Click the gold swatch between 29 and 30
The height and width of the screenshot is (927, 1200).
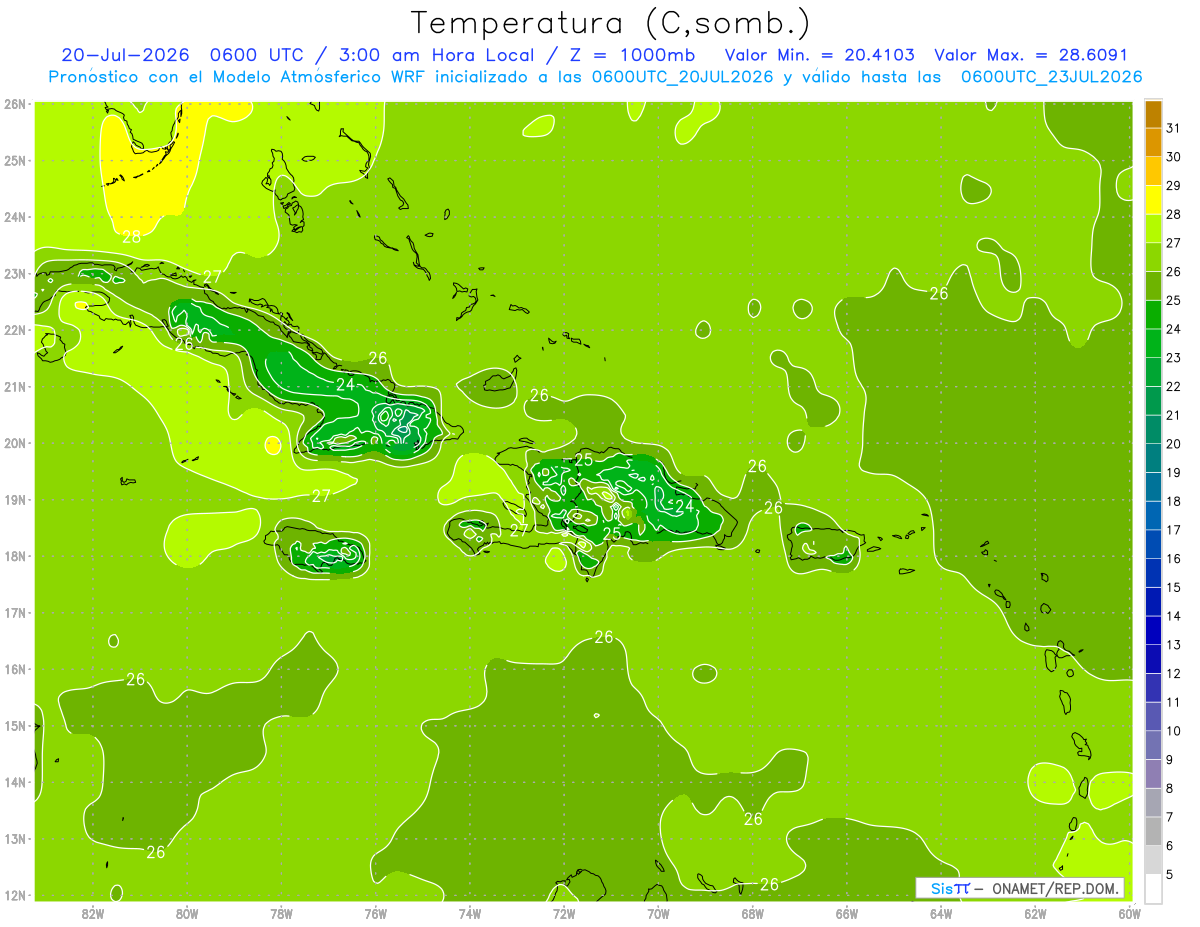pos(1153,171)
